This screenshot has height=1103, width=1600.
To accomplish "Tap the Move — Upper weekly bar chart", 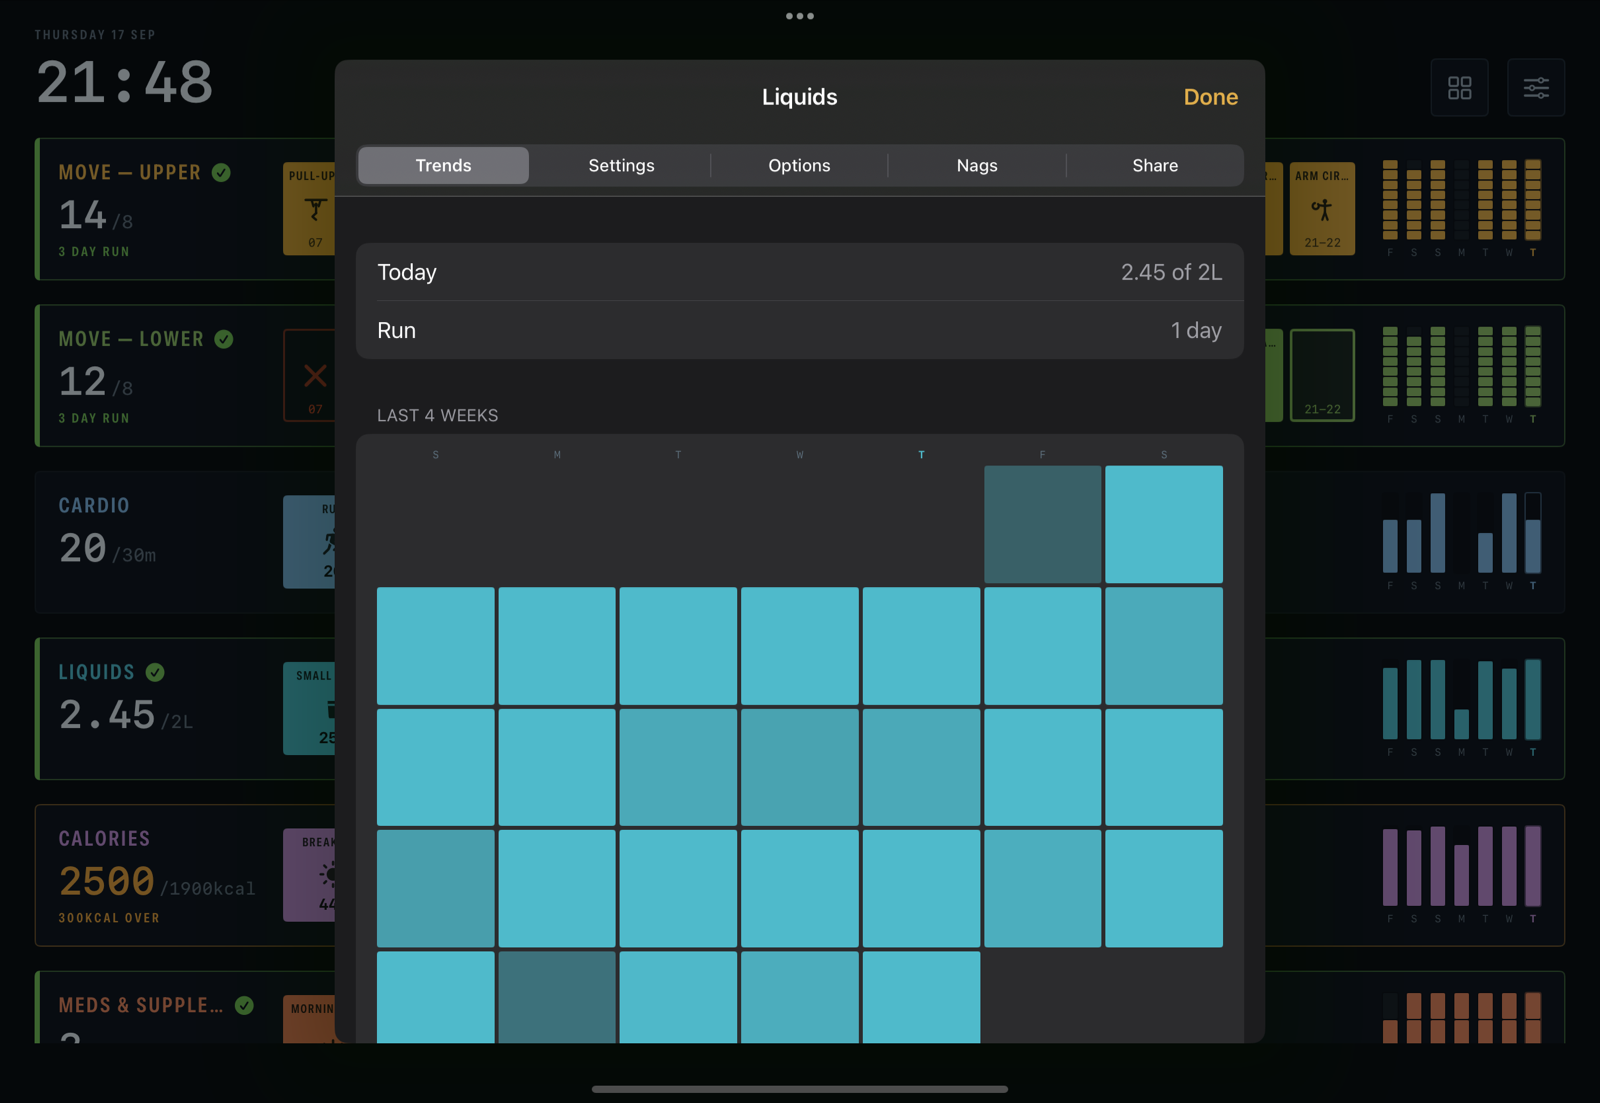I will pyautogui.click(x=1461, y=207).
